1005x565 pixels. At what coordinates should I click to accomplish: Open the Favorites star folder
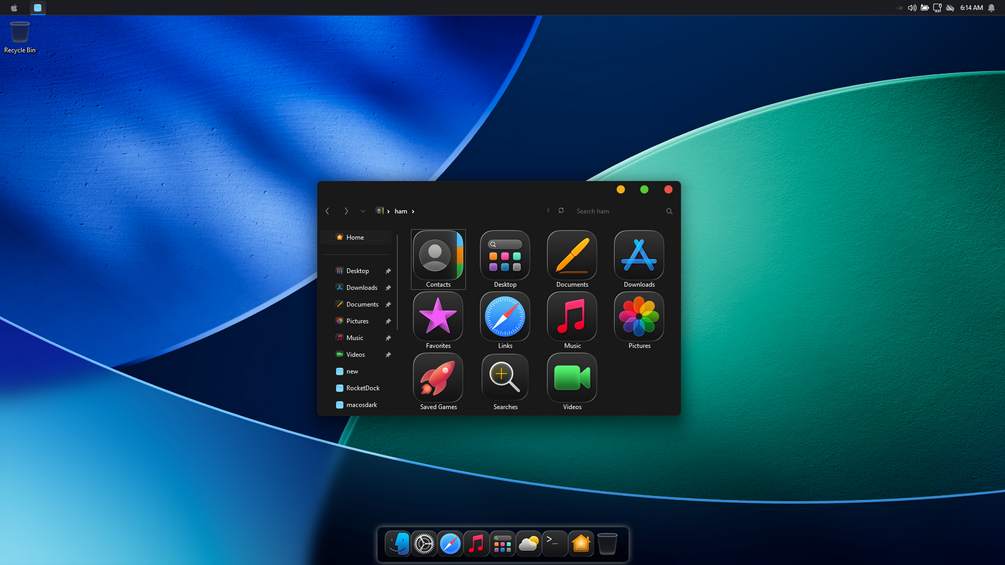pos(438,320)
